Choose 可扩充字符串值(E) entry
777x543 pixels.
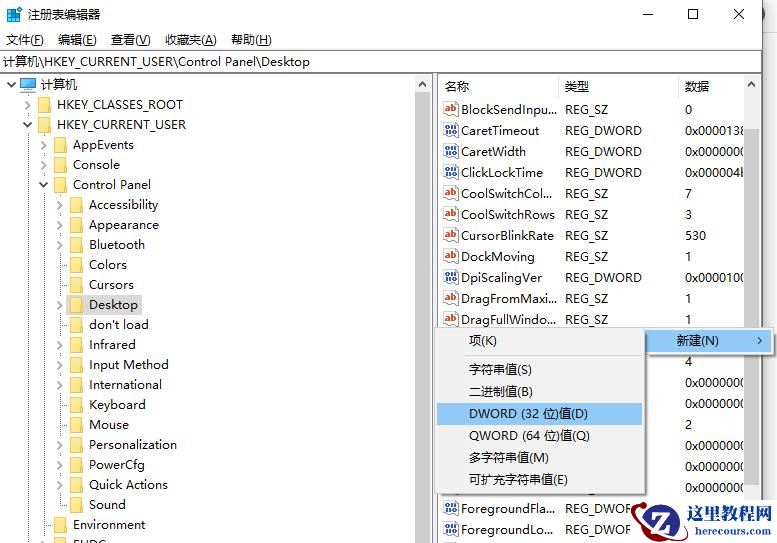click(x=540, y=480)
